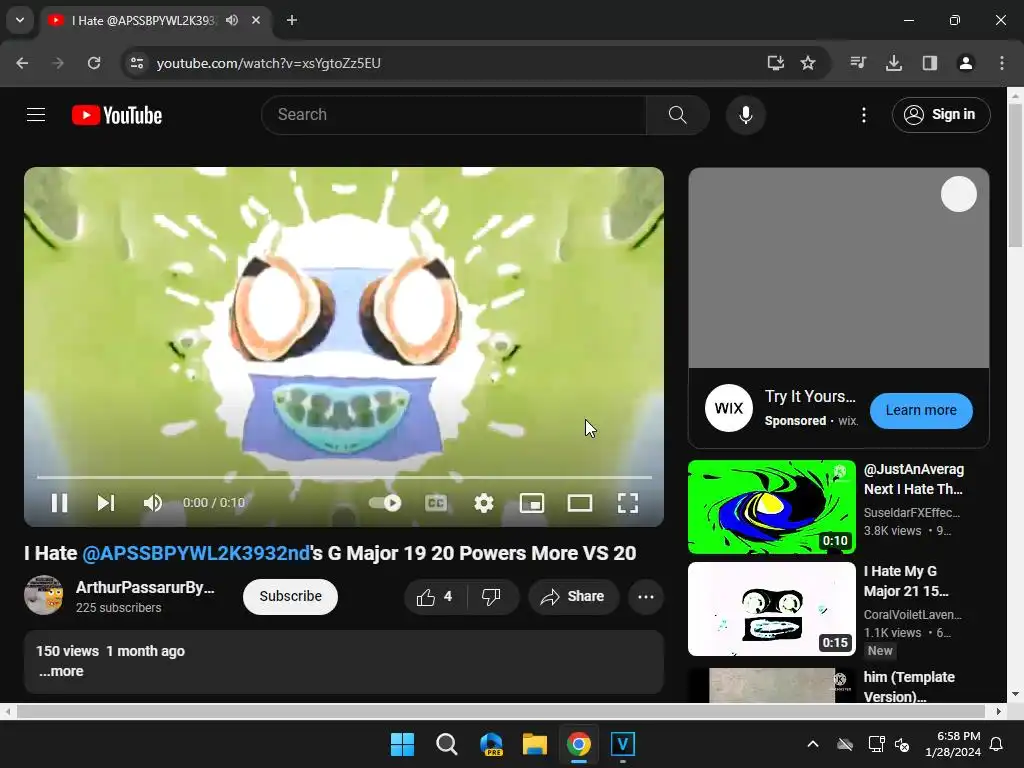The image size is (1024, 768).
Task: Switch to theater mode
Action: pyautogui.click(x=580, y=503)
